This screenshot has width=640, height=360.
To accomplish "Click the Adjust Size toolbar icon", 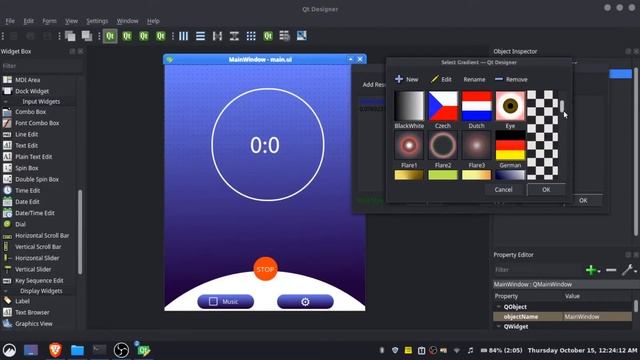I will click(301, 36).
